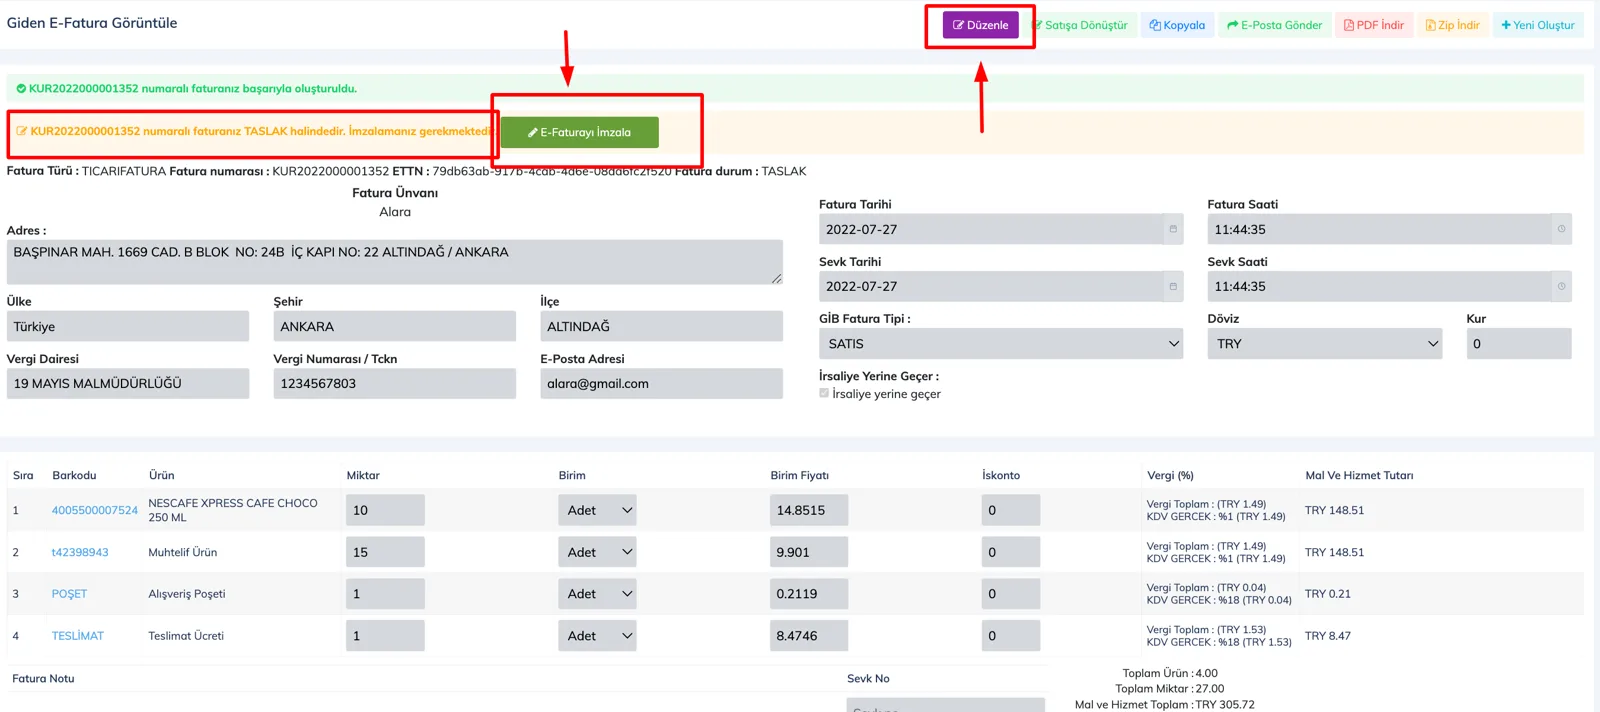Image resolution: width=1600 pixels, height=712 pixels.
Task: Open POŞET barcode link
Action: 69,594
